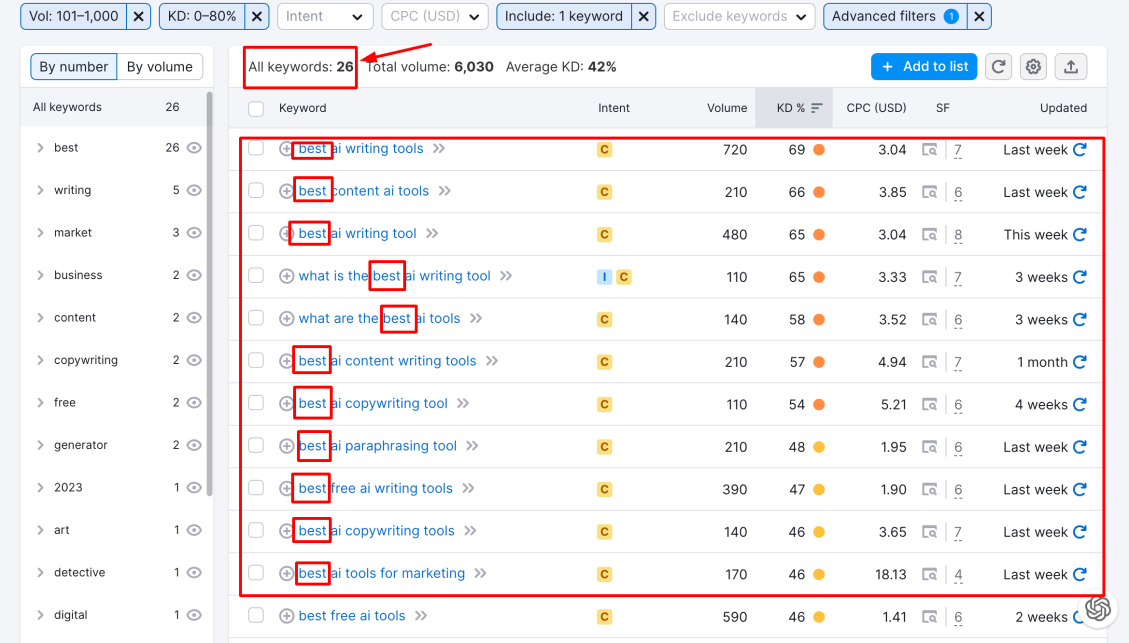Remove the Vol: 101–1,000 filter
This screenshot has width=1129, height=643.
pyautogui.click(x=139, y=16)
